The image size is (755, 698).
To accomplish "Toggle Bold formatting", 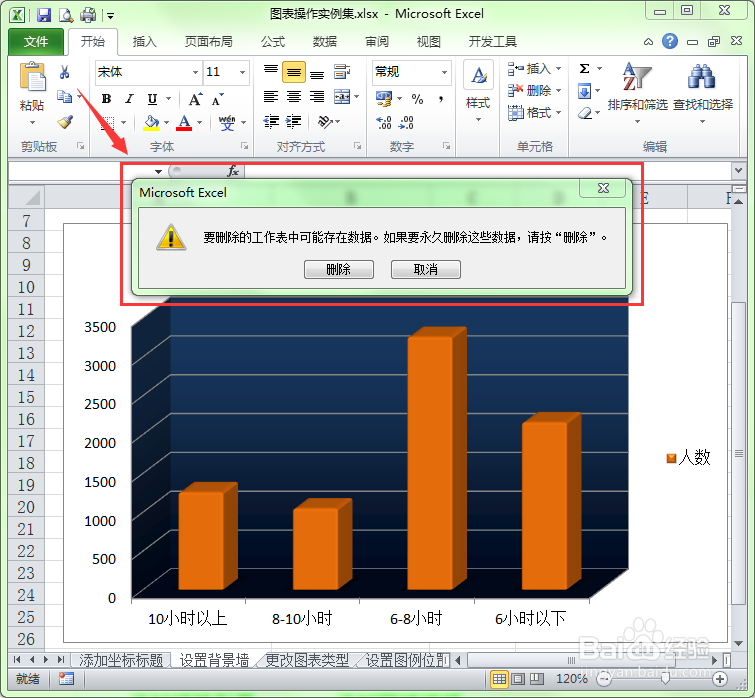I will coord(106,99).
